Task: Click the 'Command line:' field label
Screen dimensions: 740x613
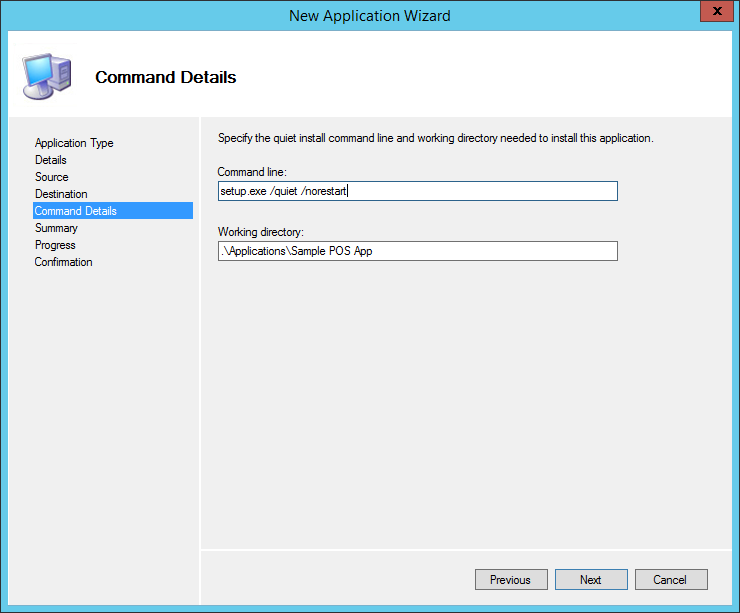Action: coord(251,173)
